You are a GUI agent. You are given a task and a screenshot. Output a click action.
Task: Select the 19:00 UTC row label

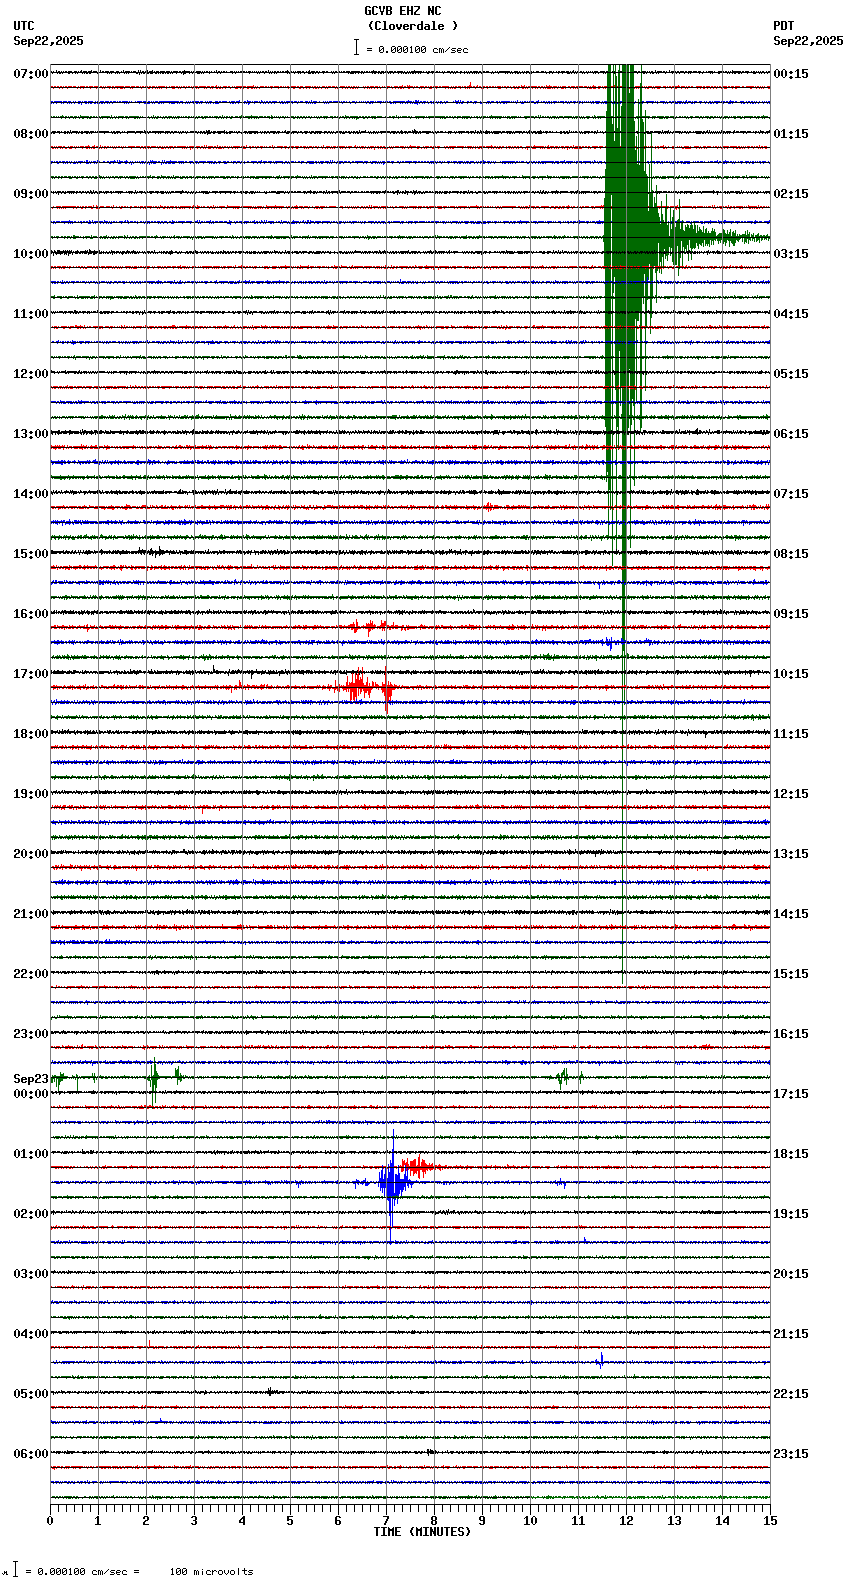(31, 794)
